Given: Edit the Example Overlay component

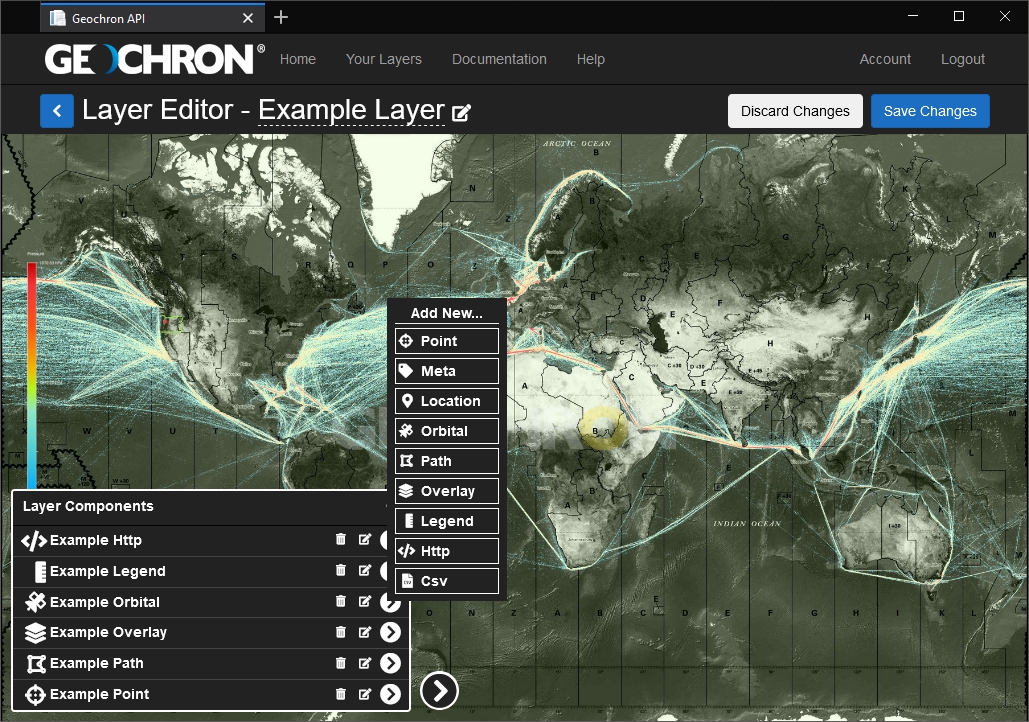Looking at the screenshot, I should click(365, 632).
